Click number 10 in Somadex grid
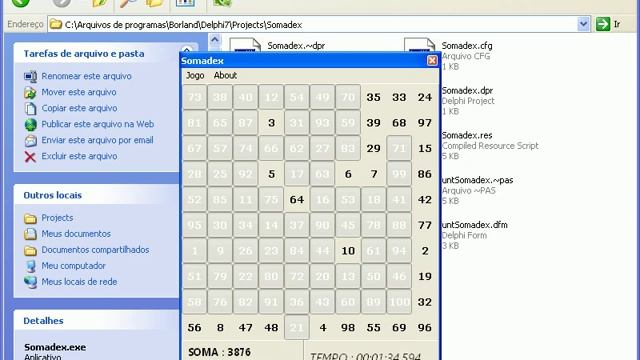The image size is (640, 360). pyautogui.click(x=348, y=251)
